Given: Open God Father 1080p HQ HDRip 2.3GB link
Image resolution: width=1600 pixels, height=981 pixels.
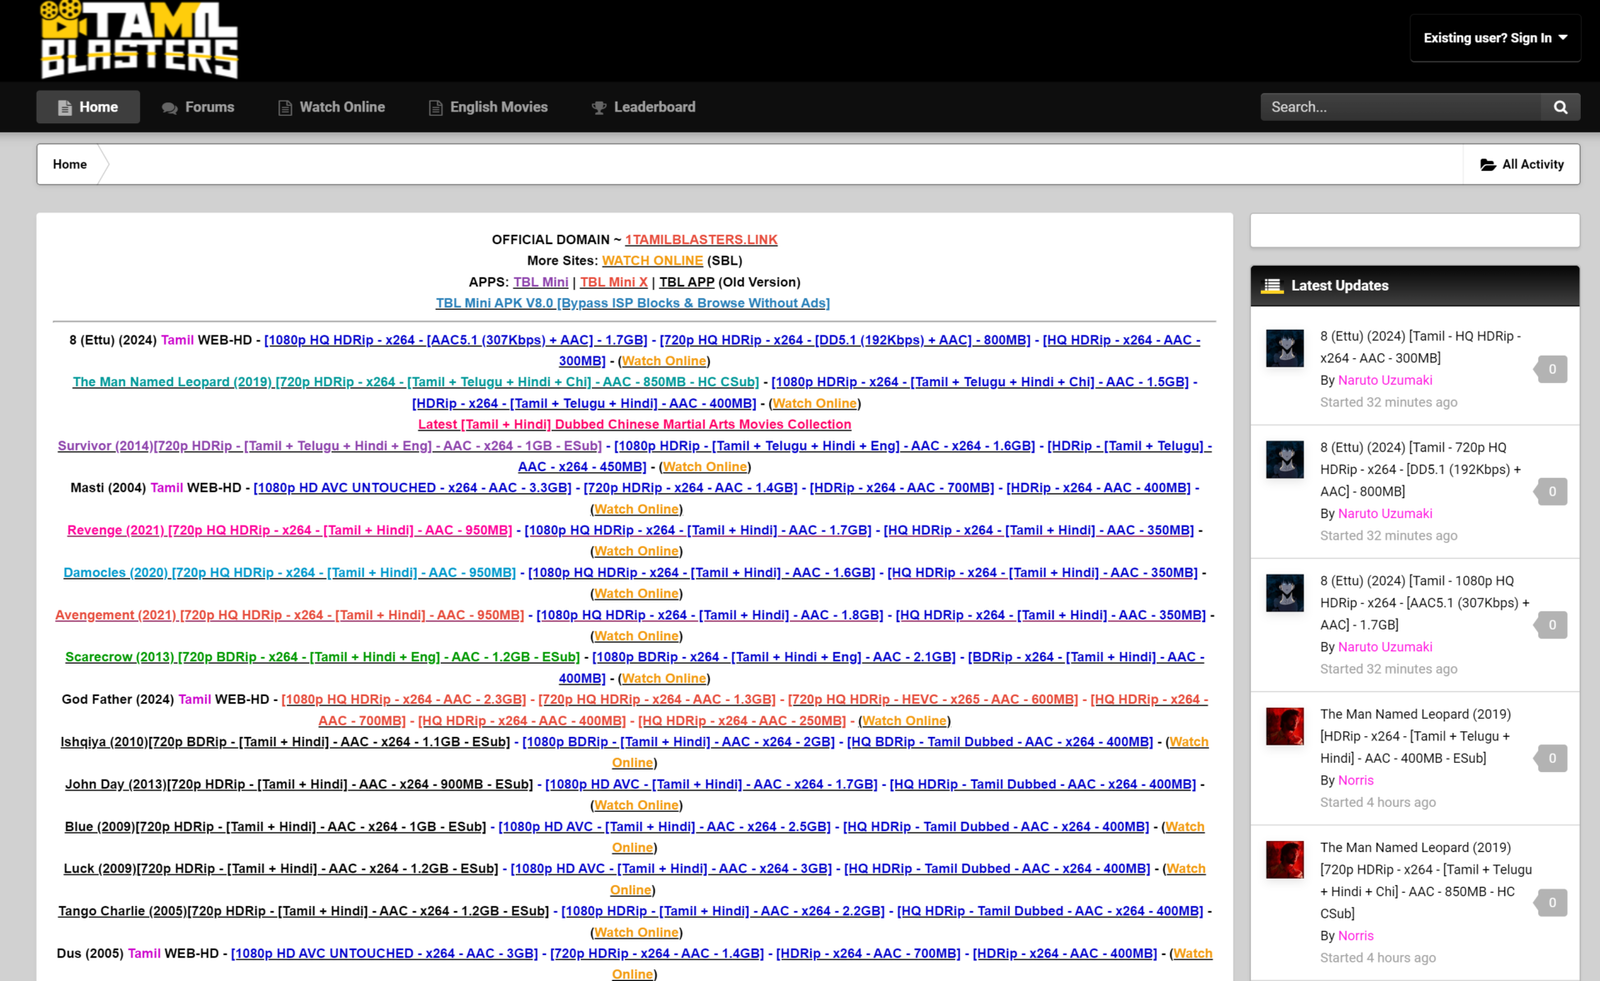Looking at the screenshot, I should (x=404, y=699).
